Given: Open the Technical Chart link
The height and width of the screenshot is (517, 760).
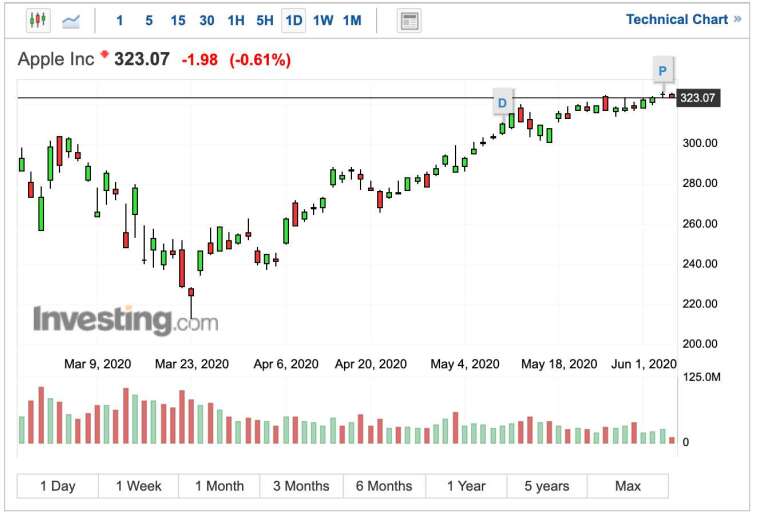Looking at the screenshot, I should pos(683,19).
